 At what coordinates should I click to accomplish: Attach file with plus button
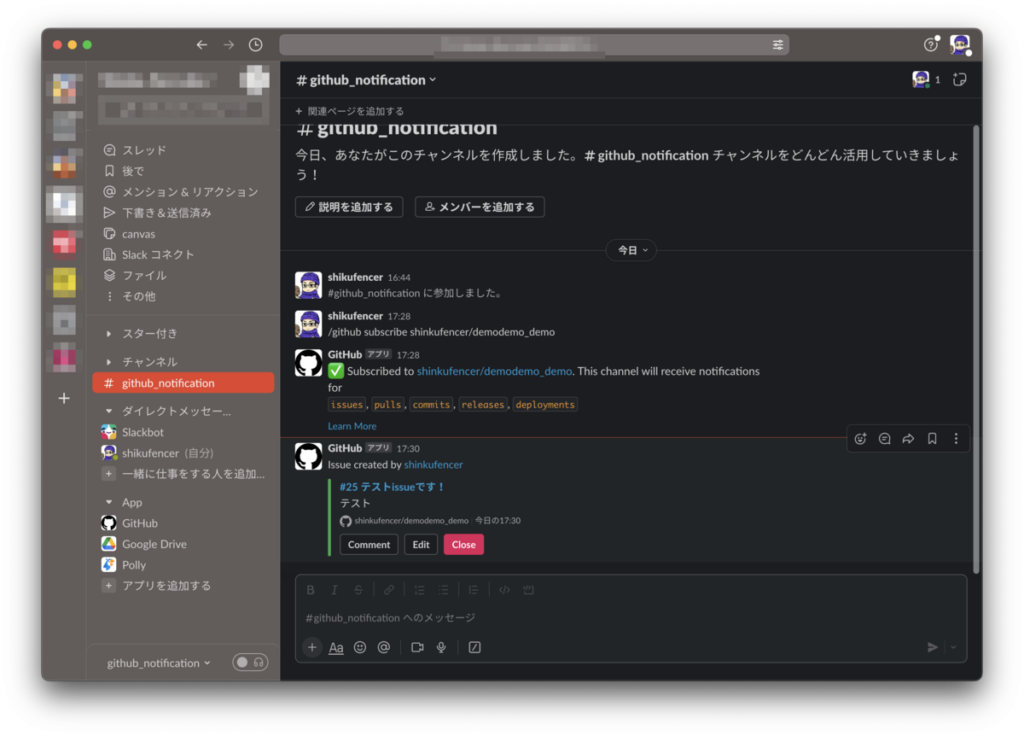pos(312,647)
